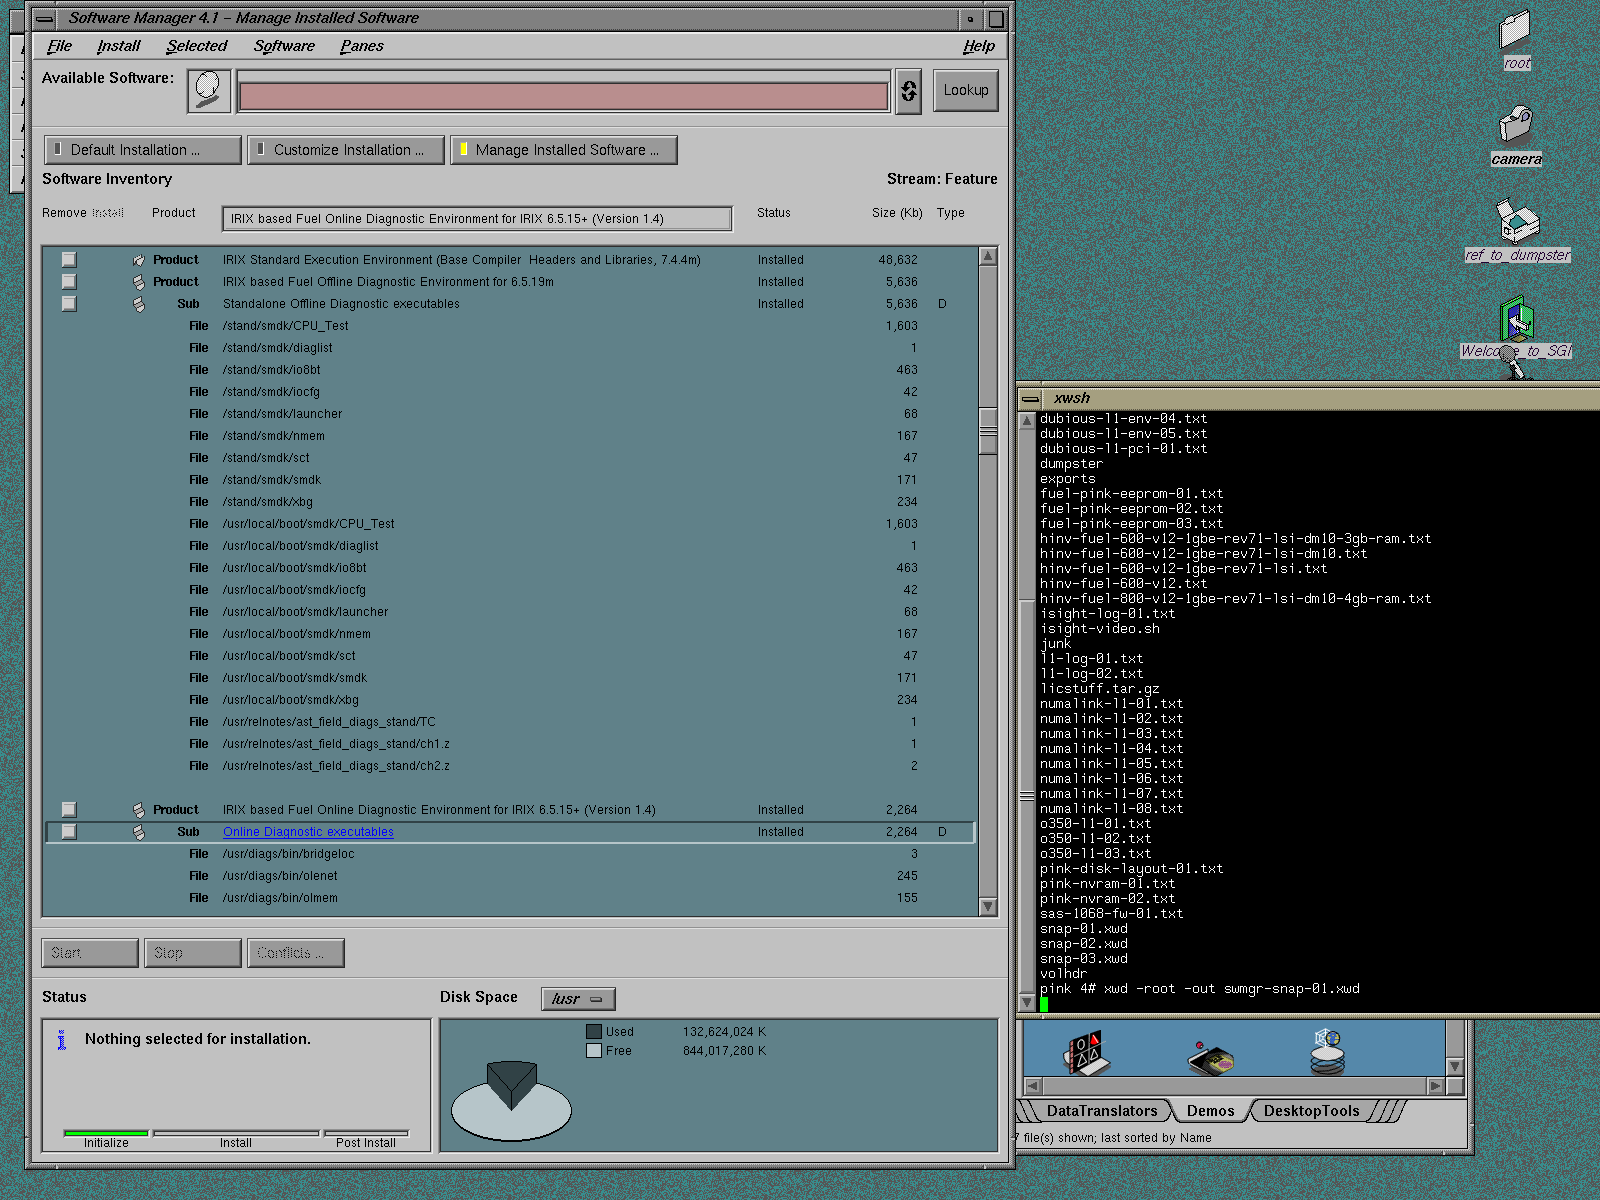Launch the web globe on spring icon
This screenshot has width=1600, height=1200.
[1328, 1052]
